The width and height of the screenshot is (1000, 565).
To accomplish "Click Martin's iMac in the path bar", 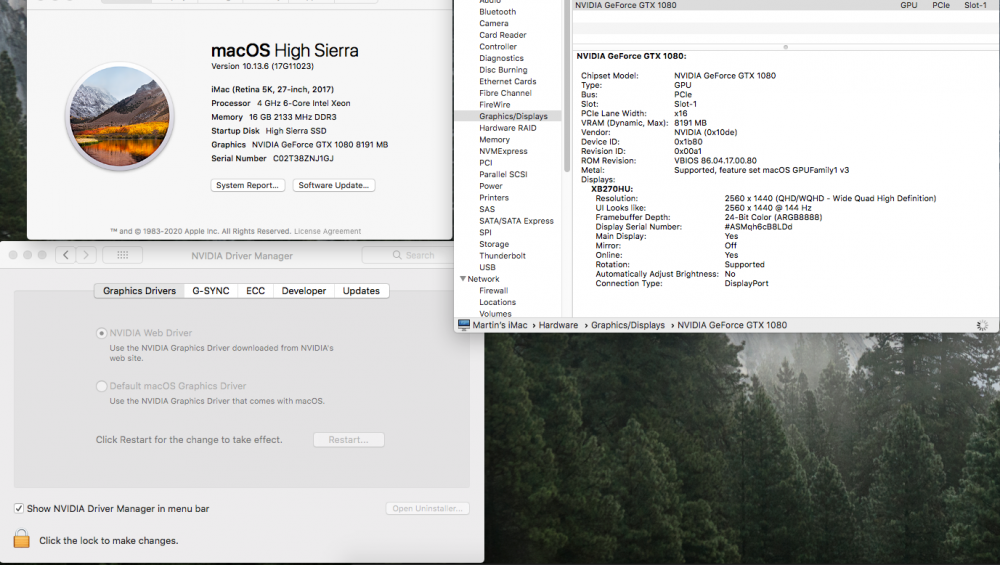I will pos(499,325).
